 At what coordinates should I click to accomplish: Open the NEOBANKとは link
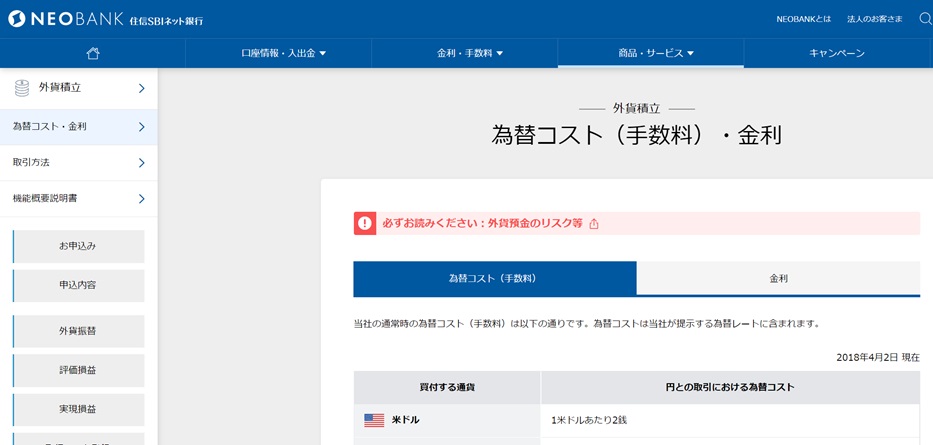click(803, 19)
